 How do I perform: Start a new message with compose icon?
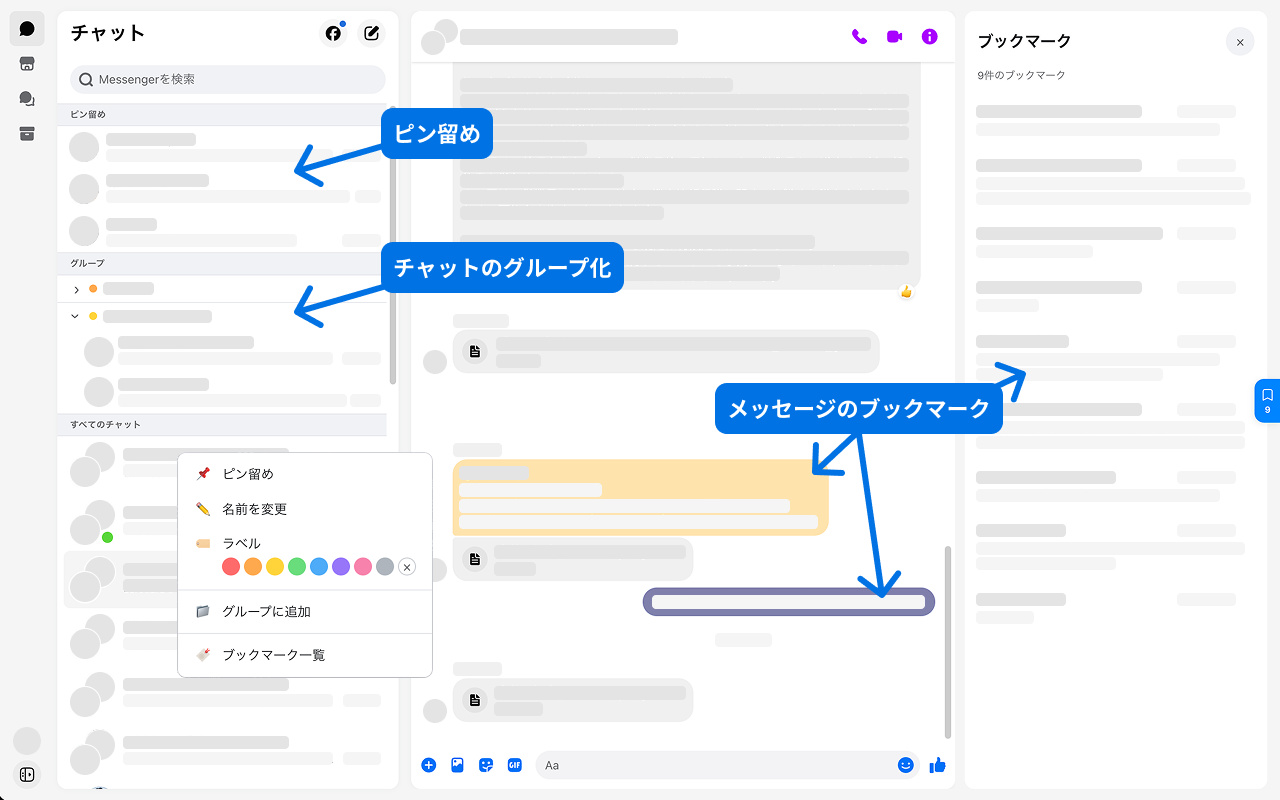pos(371,33)
